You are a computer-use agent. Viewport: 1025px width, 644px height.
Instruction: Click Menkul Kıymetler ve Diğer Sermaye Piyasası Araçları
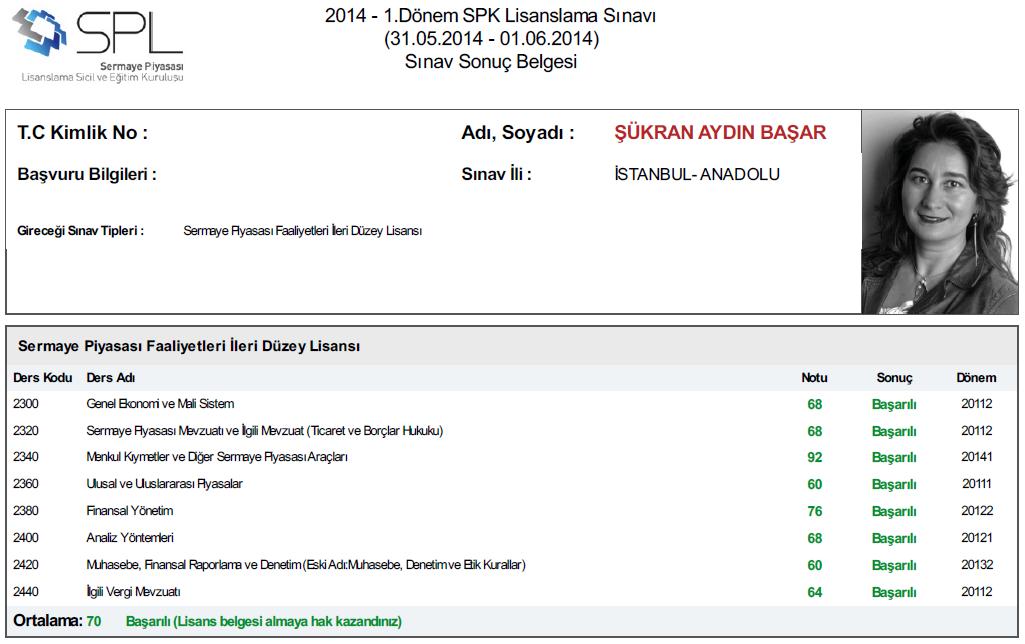217,458
